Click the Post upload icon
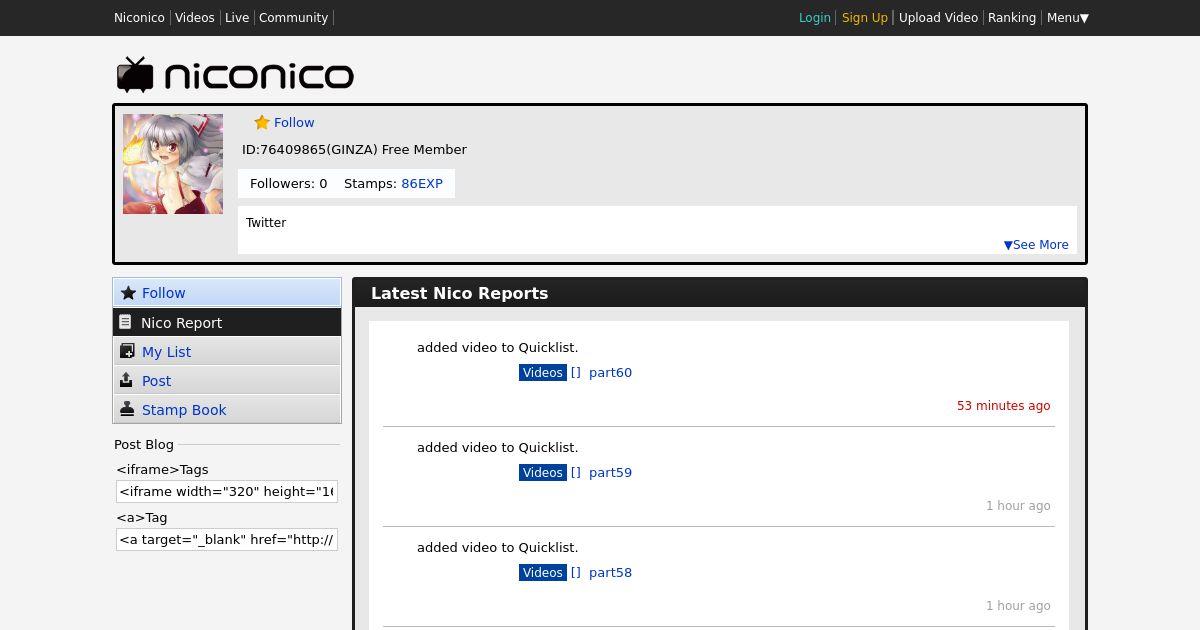 point(126,380)
